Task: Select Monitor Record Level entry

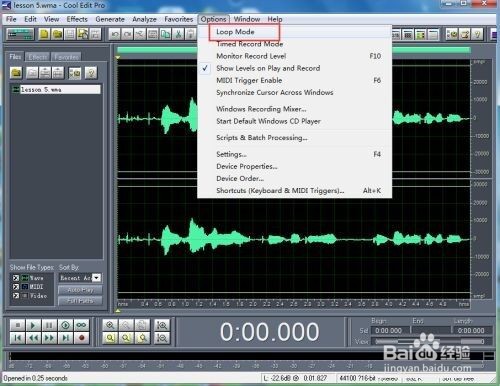Action: coord(294,56)
